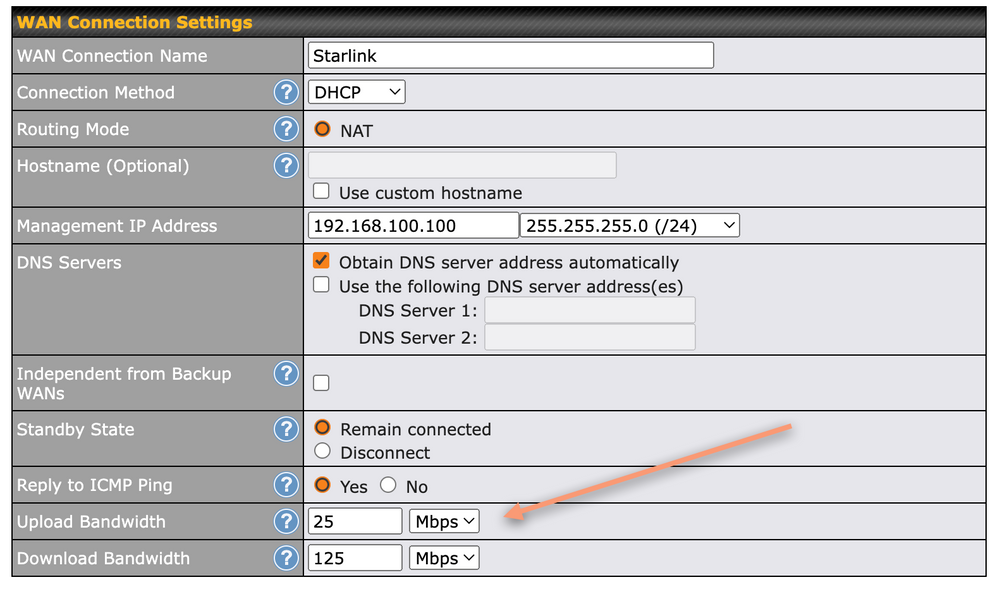The image size is (1000, 590).
Task: Open help for Connection Method setting
Action: (x=286, y=92)
